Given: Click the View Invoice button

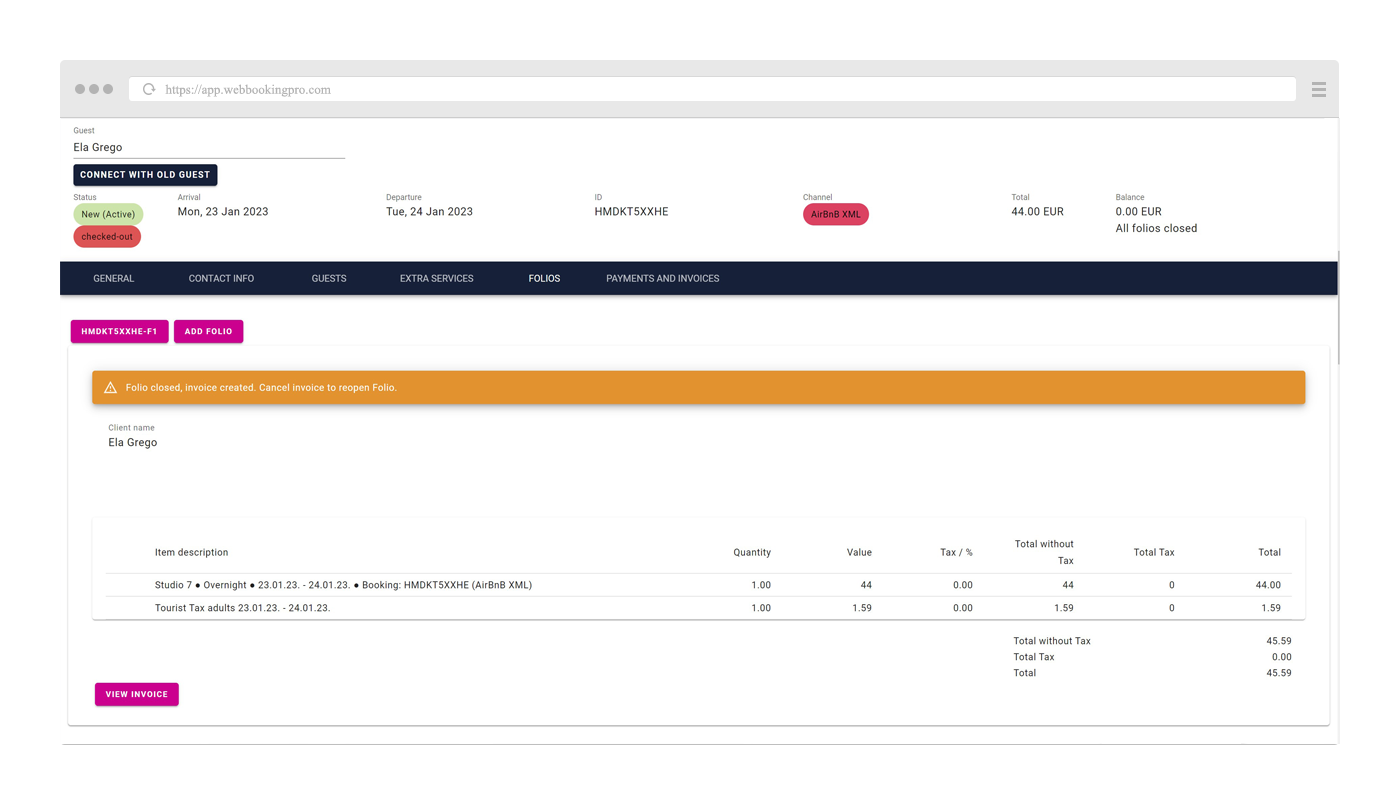Looking at the screenshot, I should click(137, 694).
